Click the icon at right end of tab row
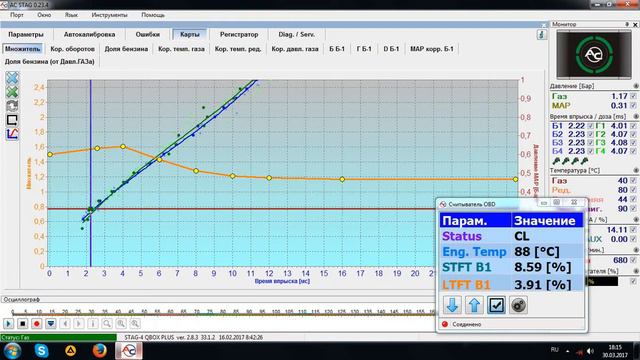 [542, 35]
